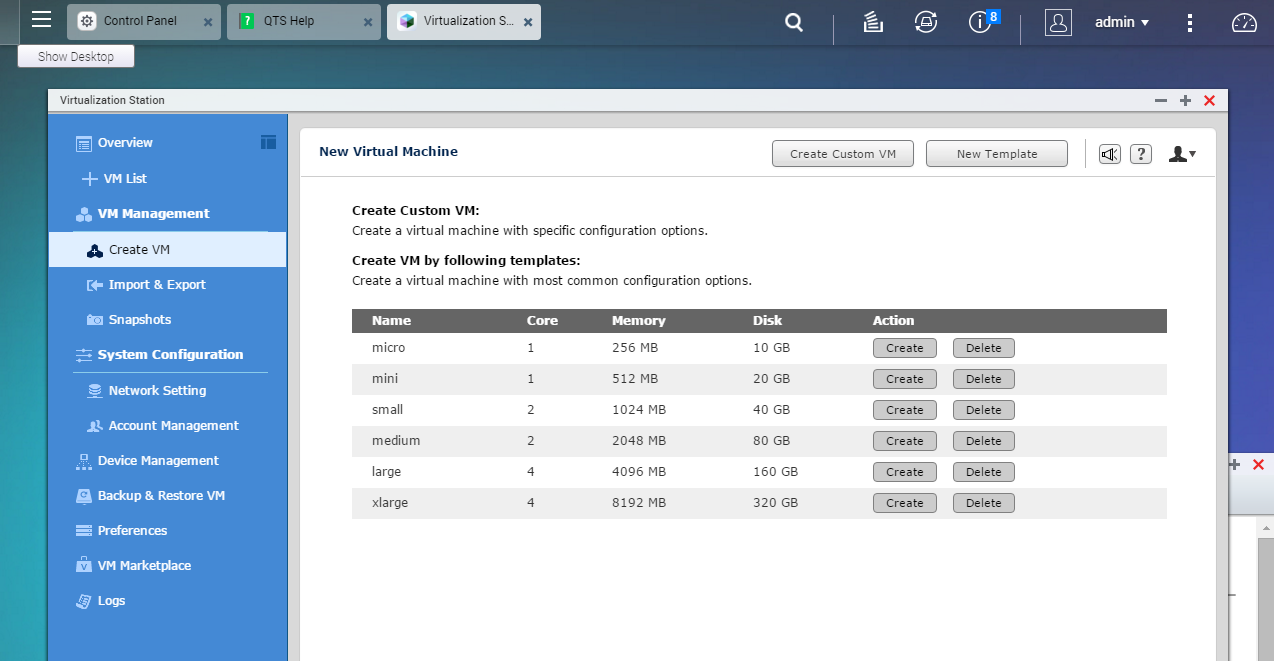The height and width of the screenshot is (661, 1274).
Task: Select System Configuration section
Action: pos(170,354)
